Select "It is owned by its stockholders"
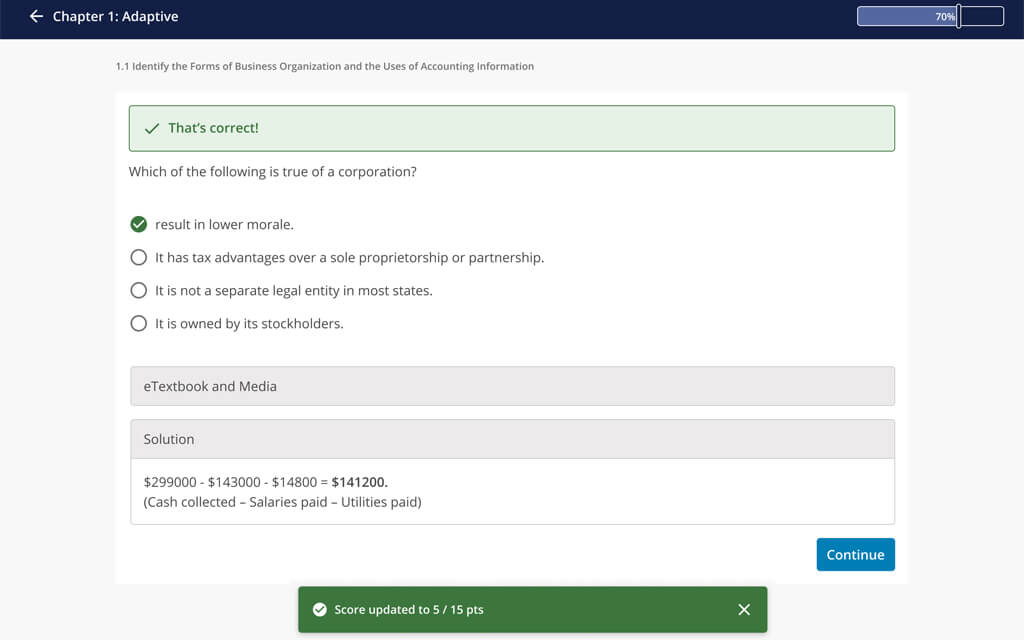Screen dimensions: 1024x640 (139, 323)
